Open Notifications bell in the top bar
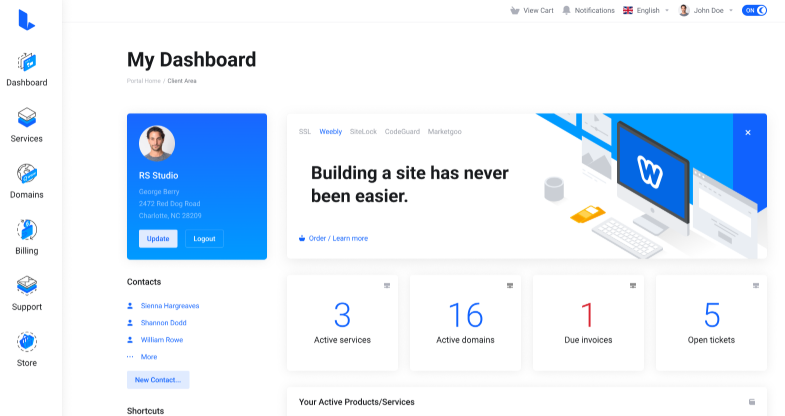 coord(567,10)
